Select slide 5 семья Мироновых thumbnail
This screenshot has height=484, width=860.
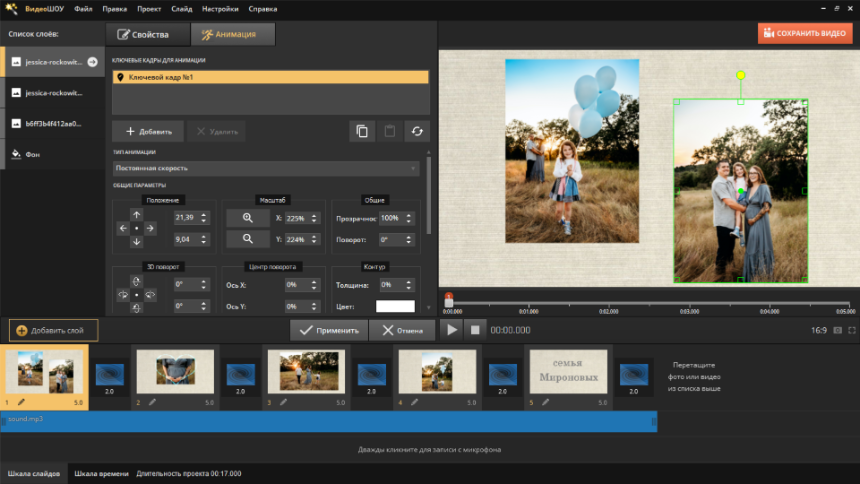pos(568,372)
